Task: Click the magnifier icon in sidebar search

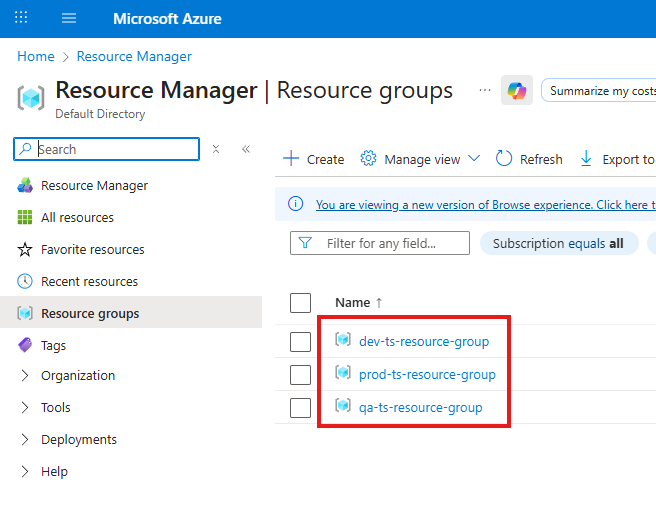Action: click(26, 149)
